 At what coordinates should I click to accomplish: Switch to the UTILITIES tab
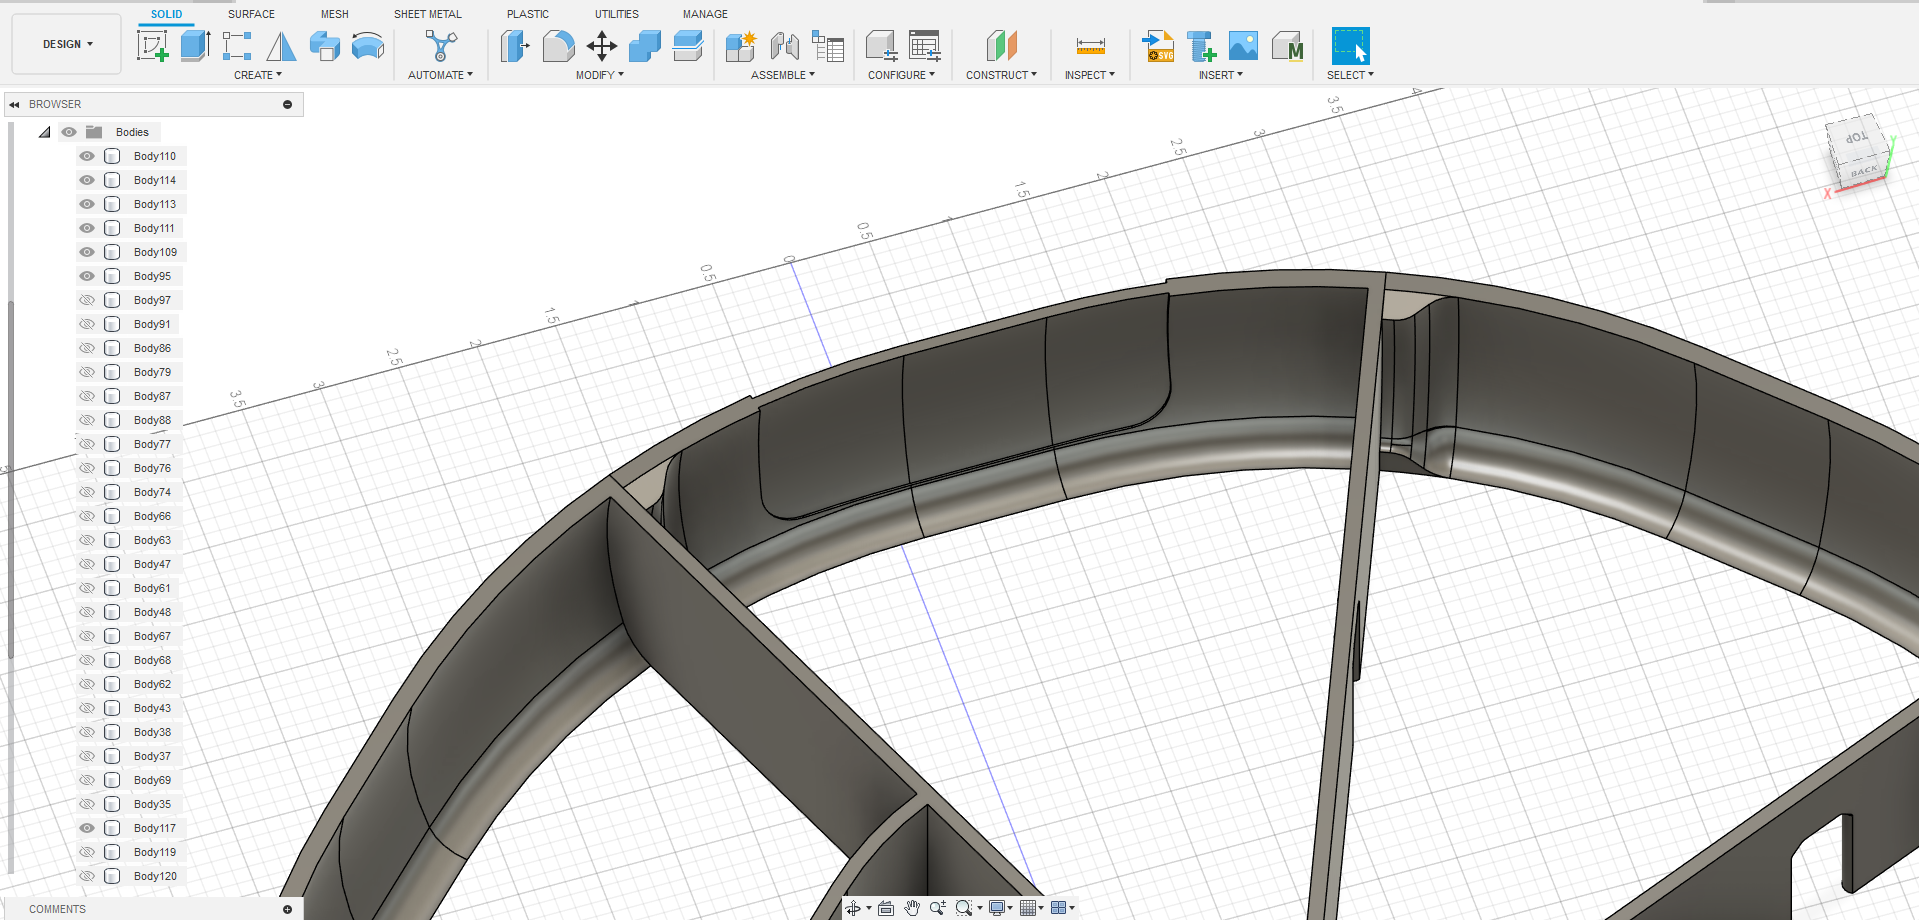click(617, 14)
